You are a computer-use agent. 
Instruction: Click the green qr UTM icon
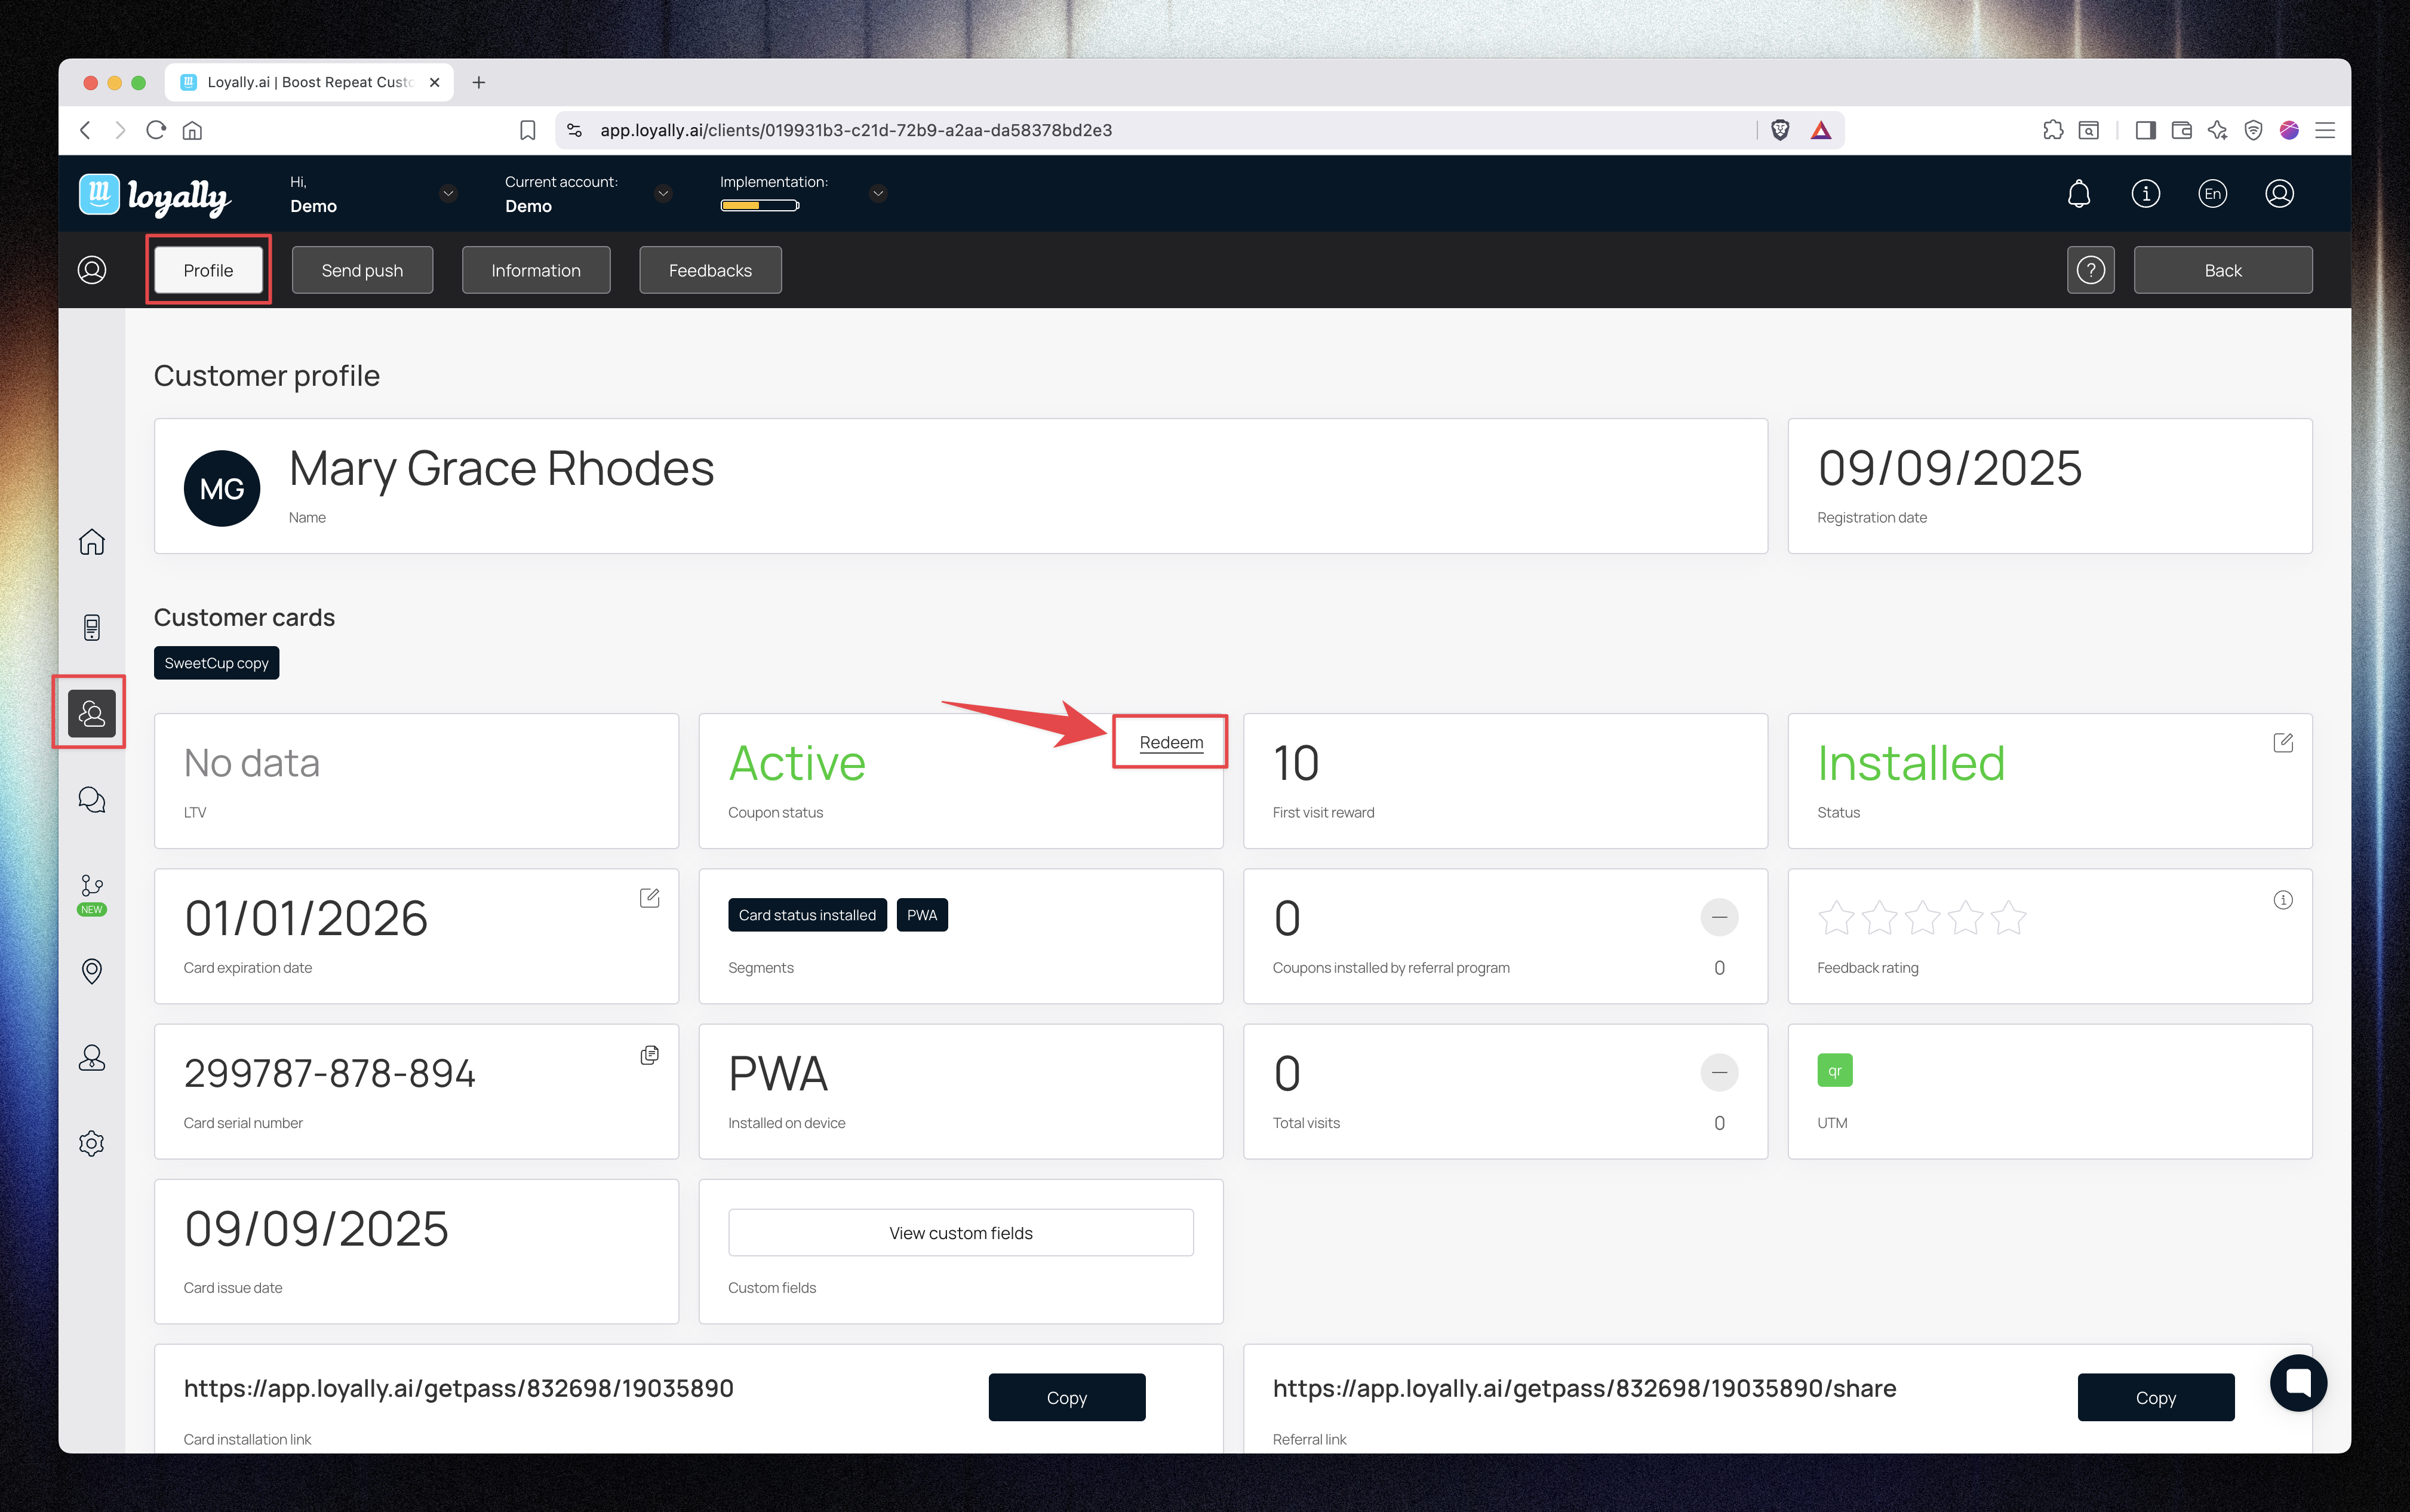(x=1834, y=1070)
